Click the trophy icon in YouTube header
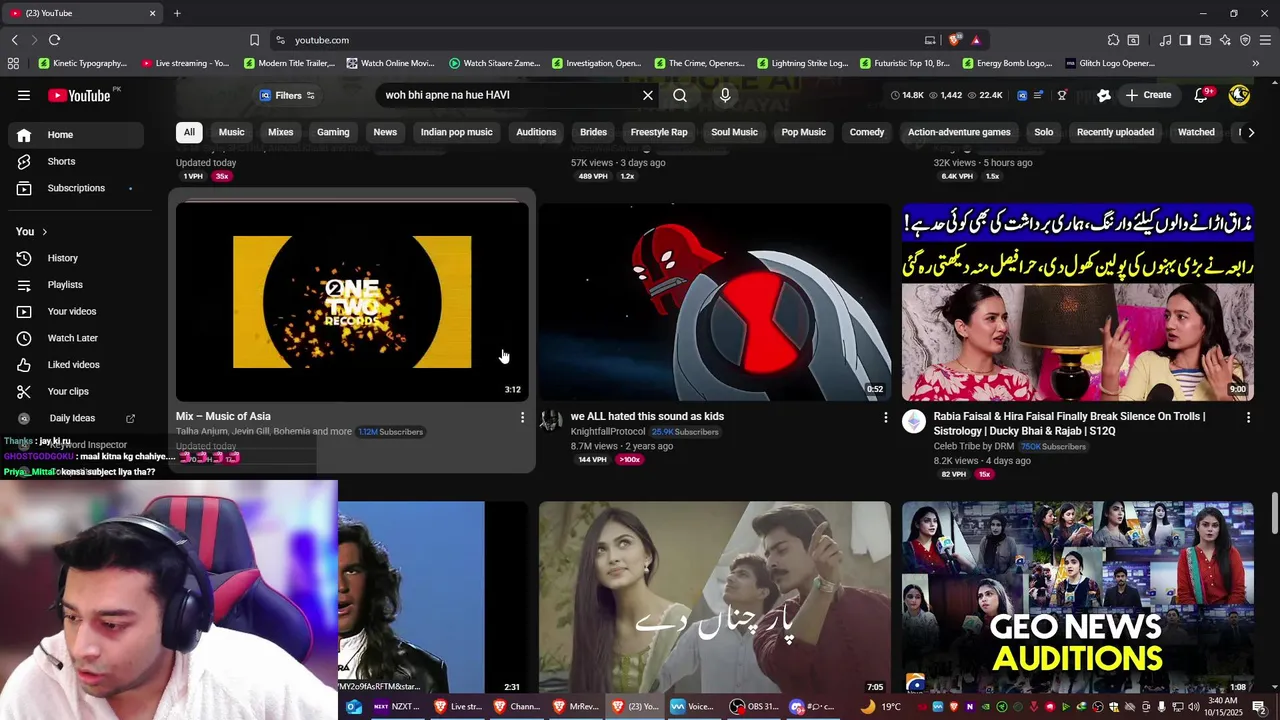Screen dimensions: 1280x720 click(1062, 95)
